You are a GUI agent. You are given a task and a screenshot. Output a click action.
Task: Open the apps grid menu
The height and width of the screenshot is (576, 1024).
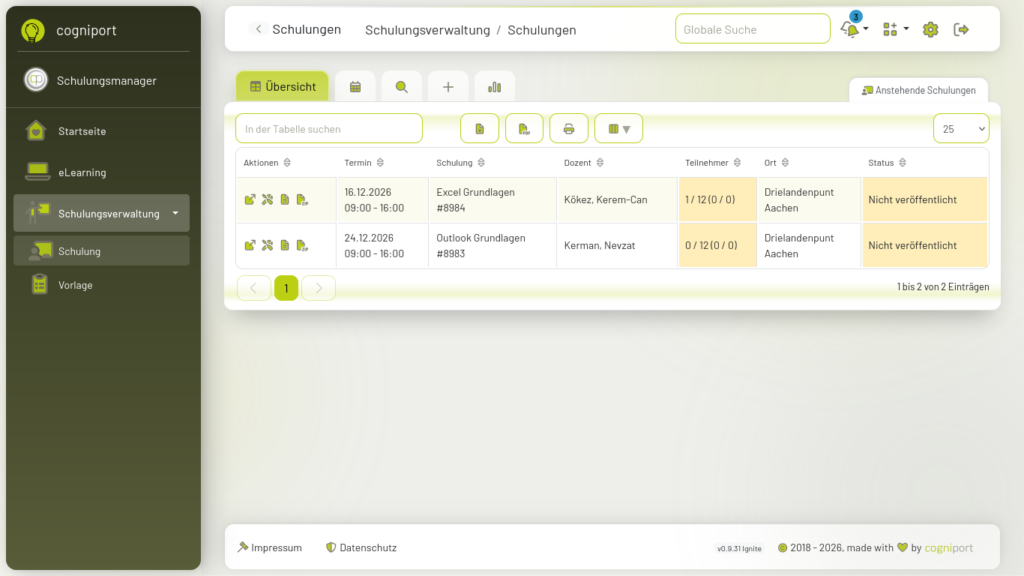(x=895, y=29)
